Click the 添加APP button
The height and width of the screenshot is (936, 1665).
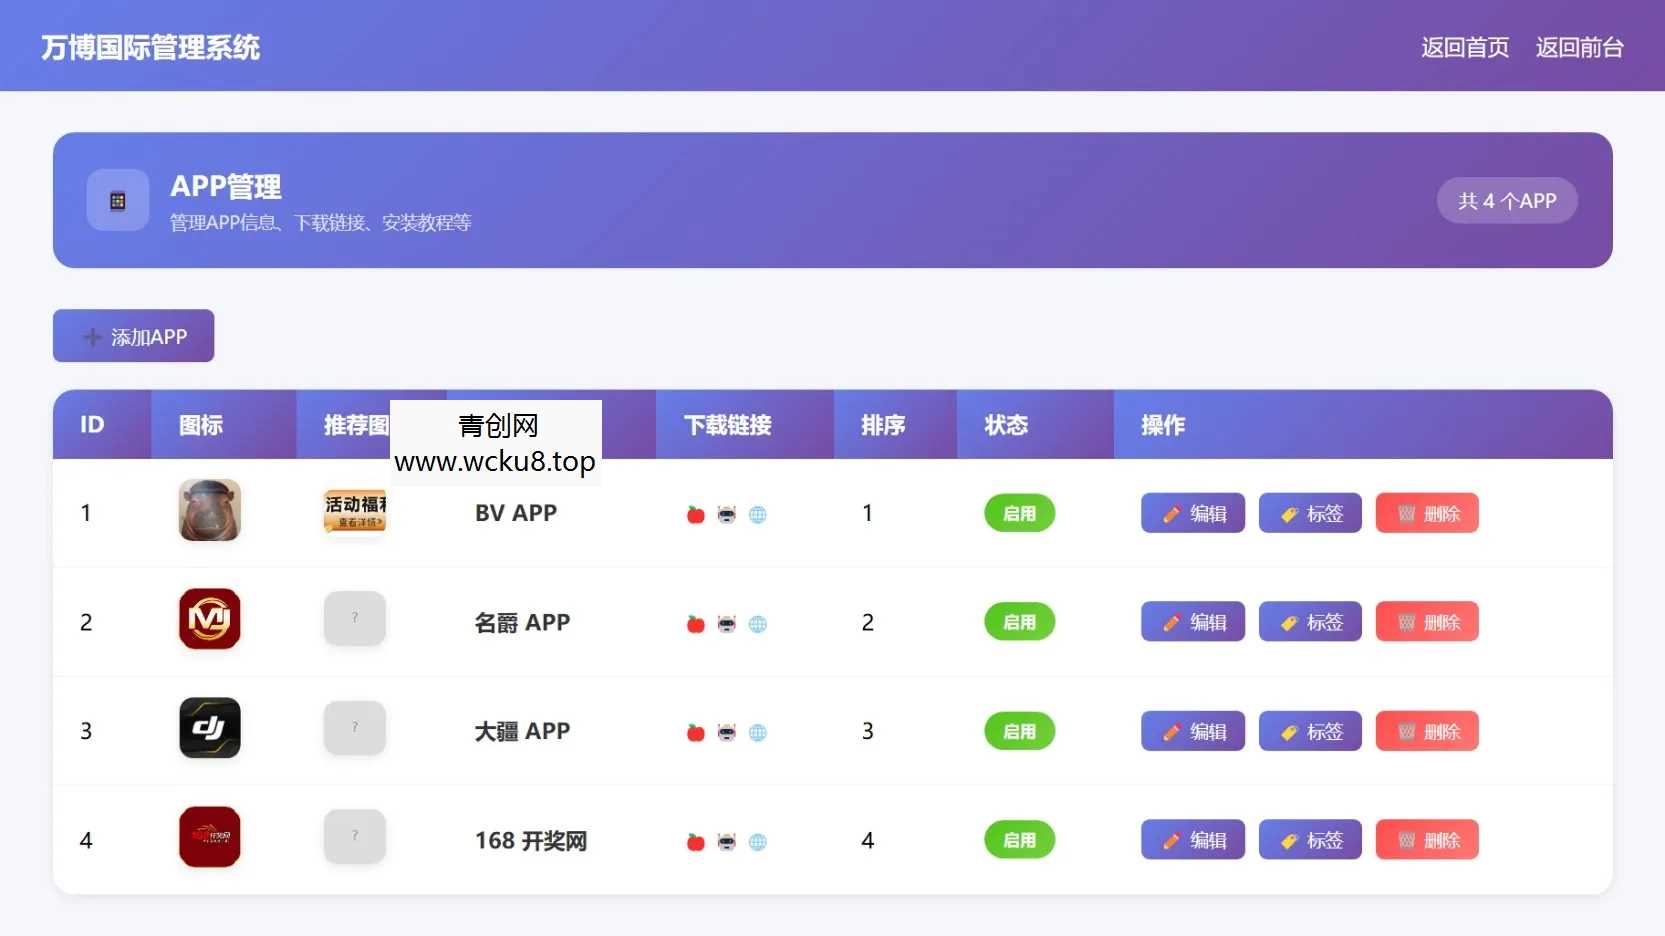pos(133,336)
